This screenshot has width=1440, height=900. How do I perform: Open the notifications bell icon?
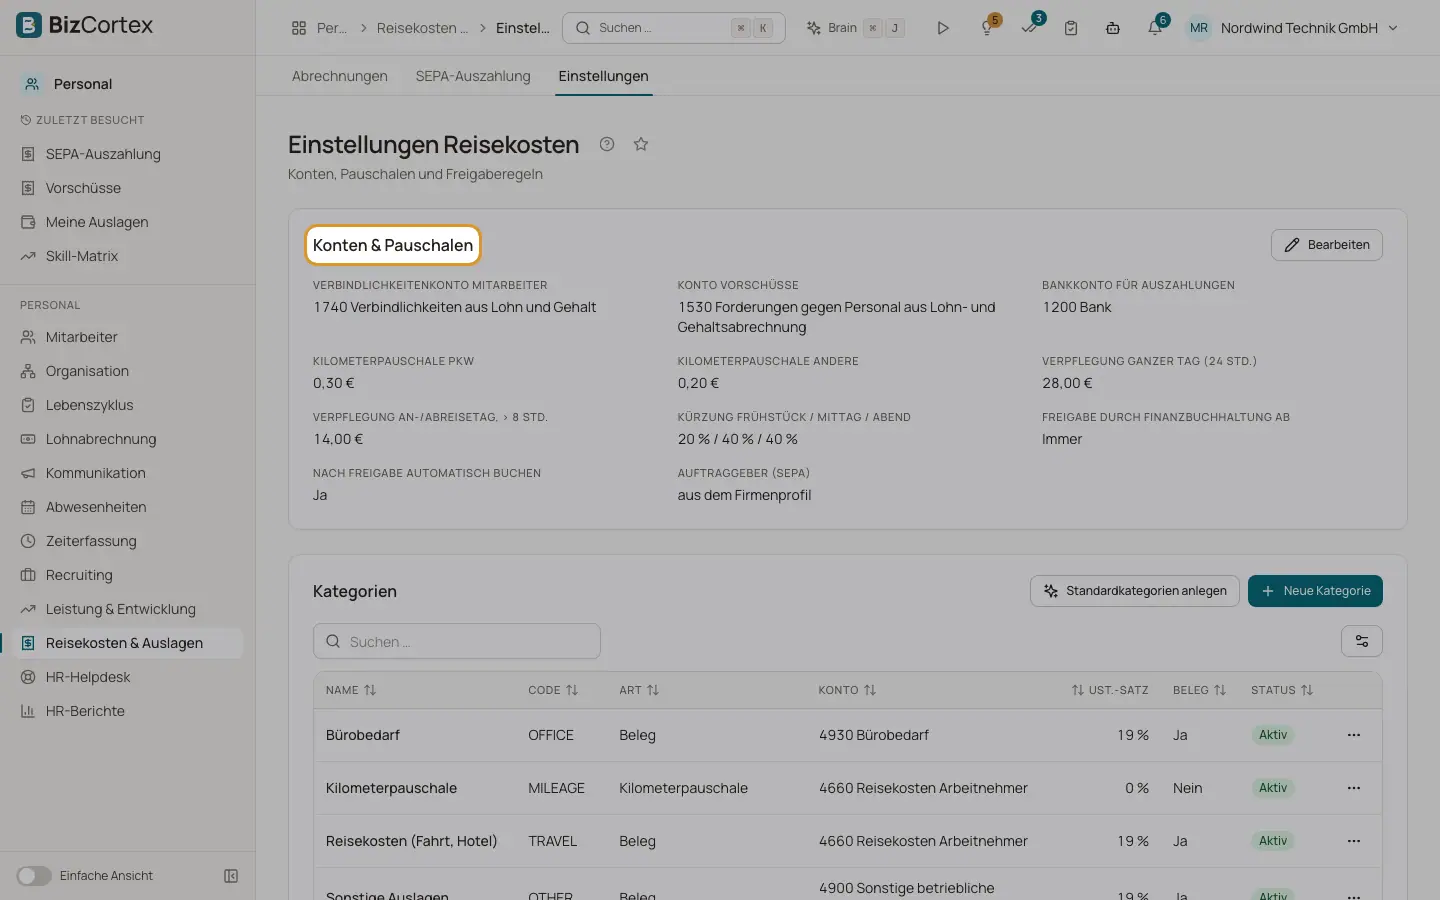pyautogui.click(x=1155, y=28)
